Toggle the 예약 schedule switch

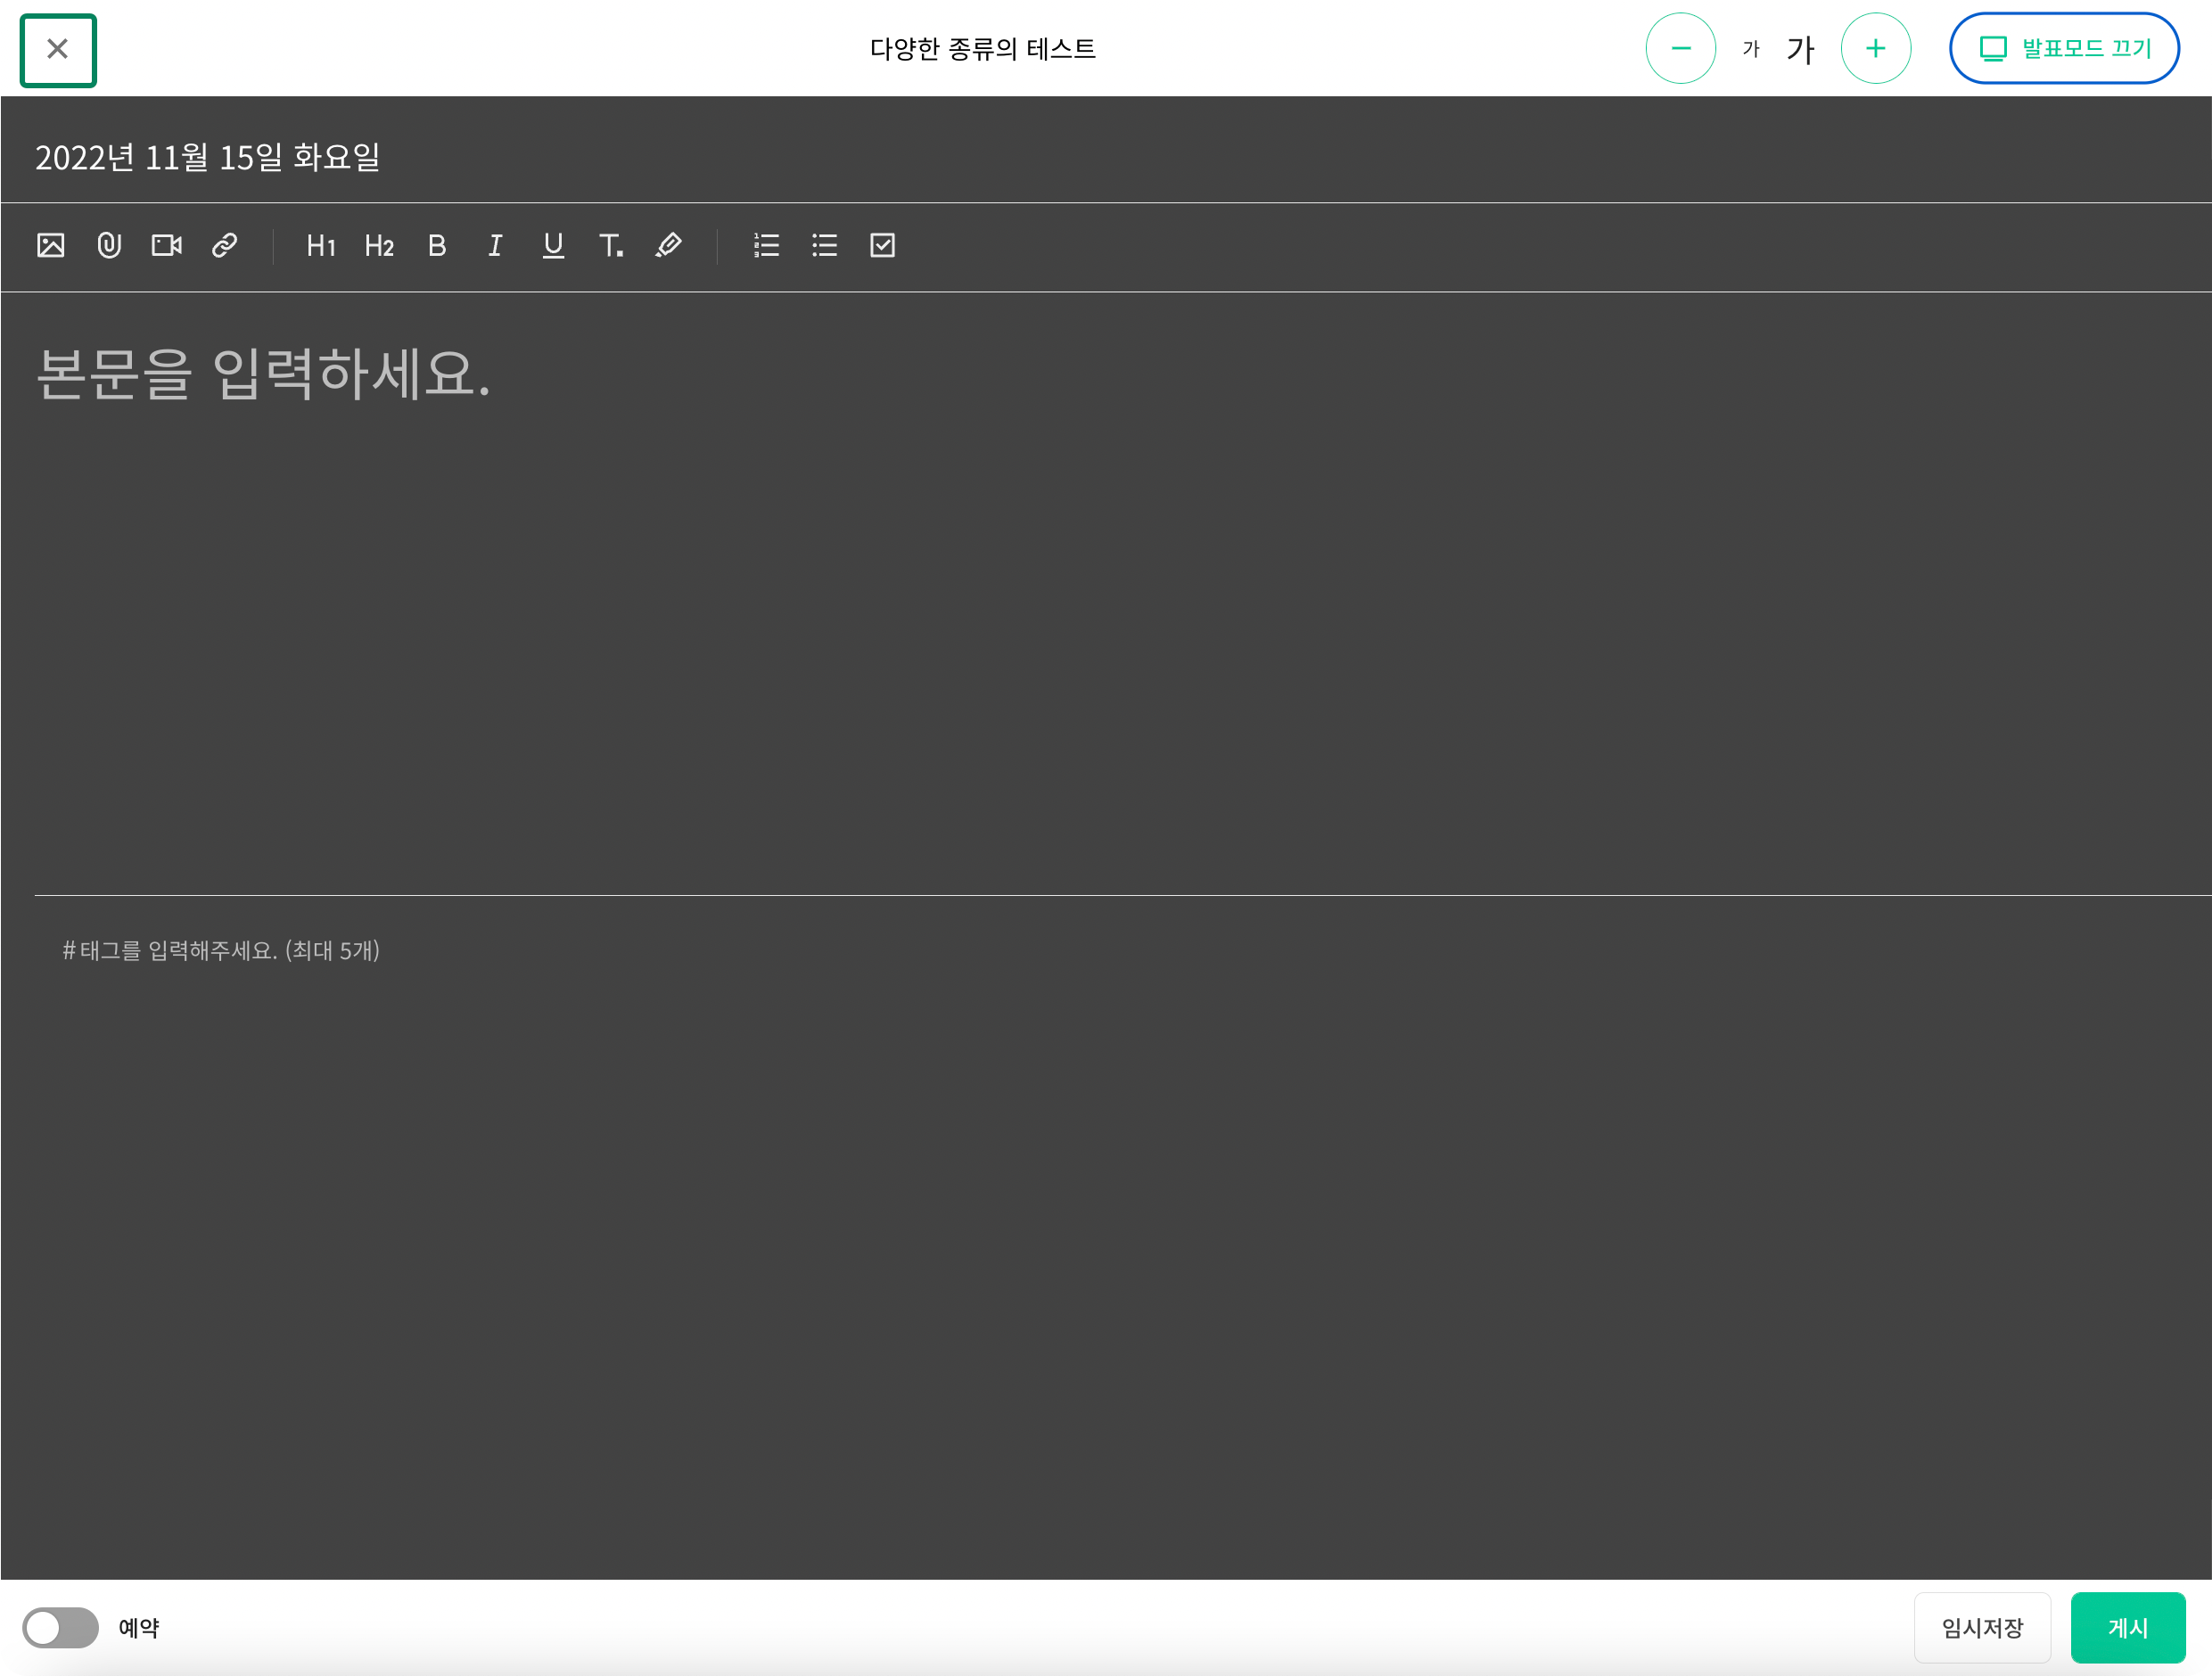tap(61, 1628)
